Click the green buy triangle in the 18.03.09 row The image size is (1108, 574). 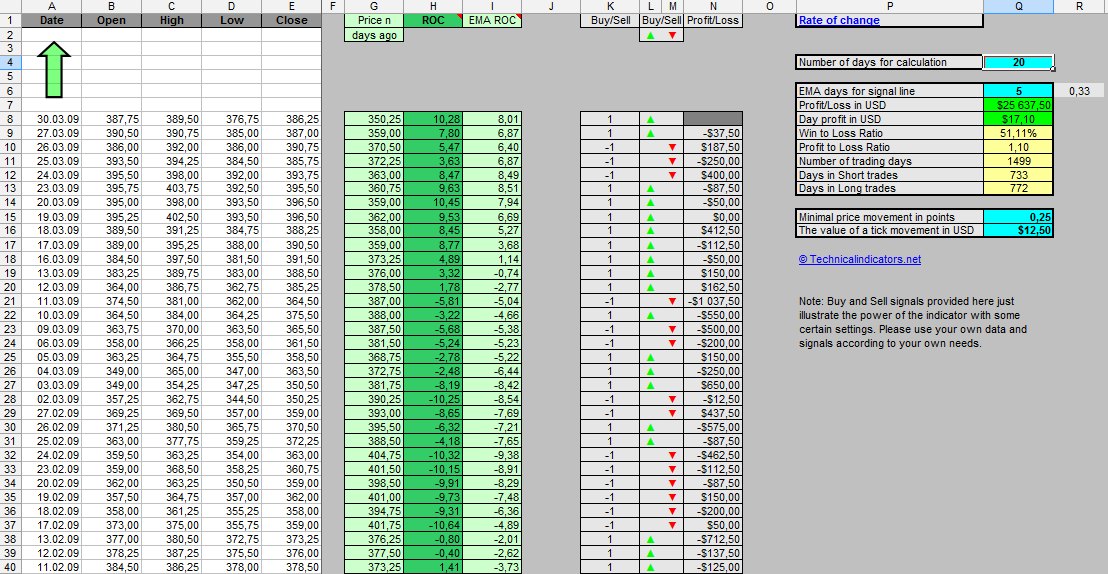point(650,230)
